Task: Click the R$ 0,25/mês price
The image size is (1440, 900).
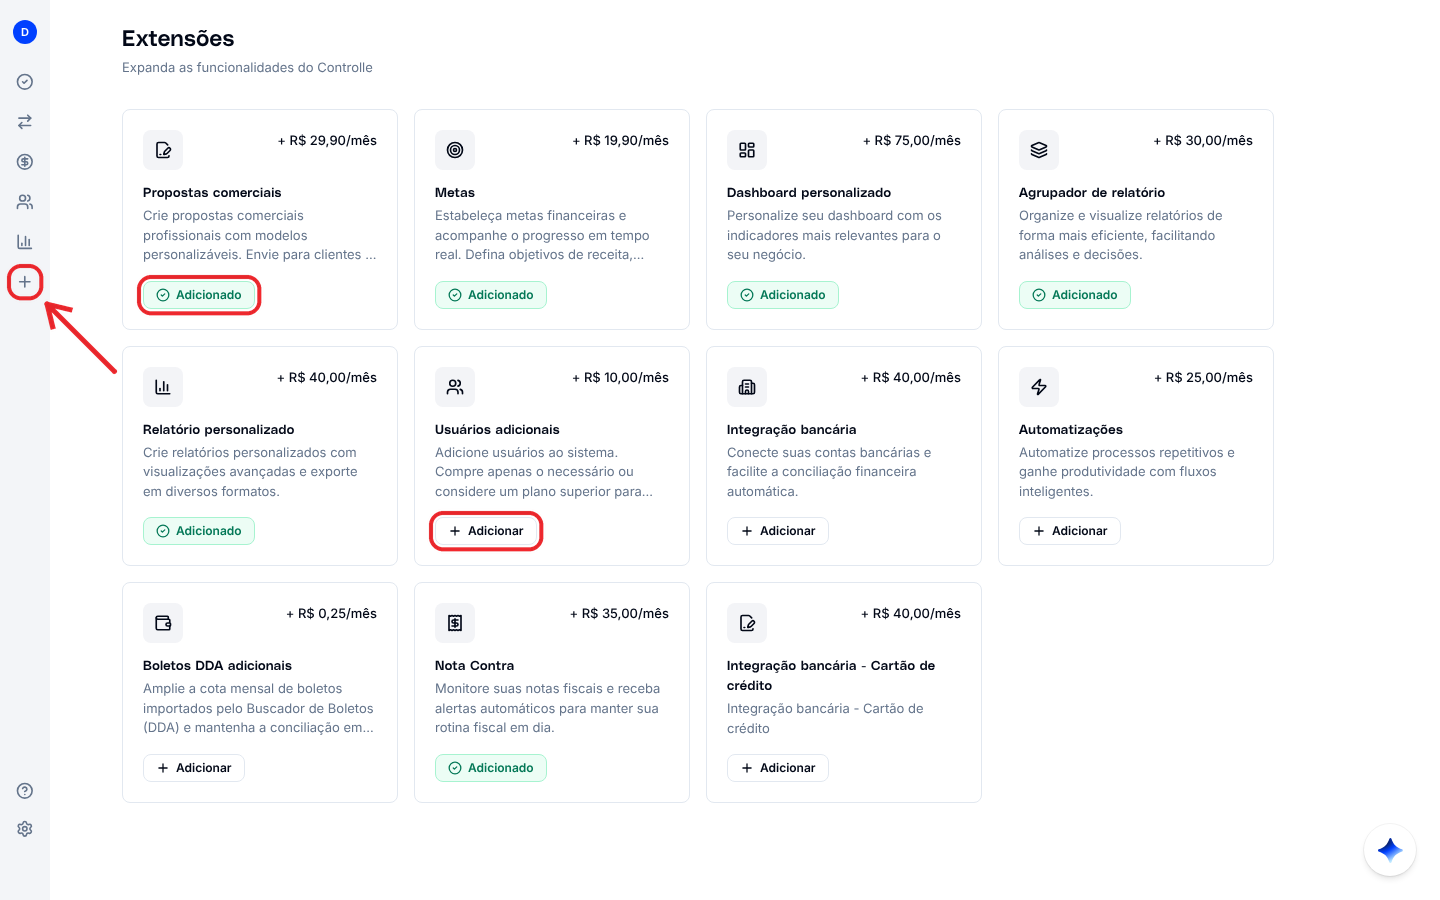Action: pyautogui.click(x=331, y=614)
